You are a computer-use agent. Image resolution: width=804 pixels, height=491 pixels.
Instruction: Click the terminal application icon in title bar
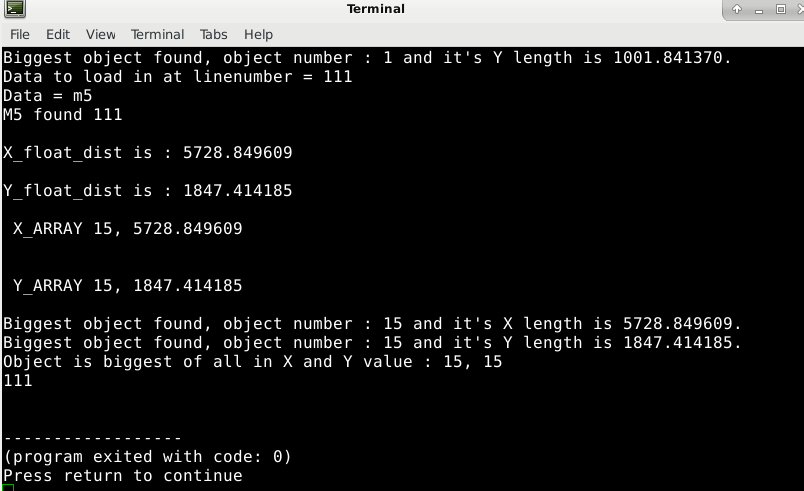tap(15, 9)
